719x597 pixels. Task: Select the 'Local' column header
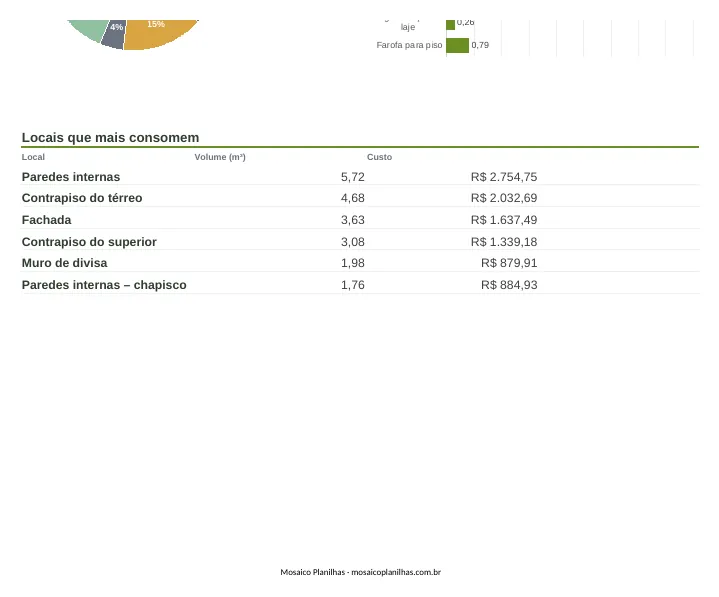tap(33, 157)
